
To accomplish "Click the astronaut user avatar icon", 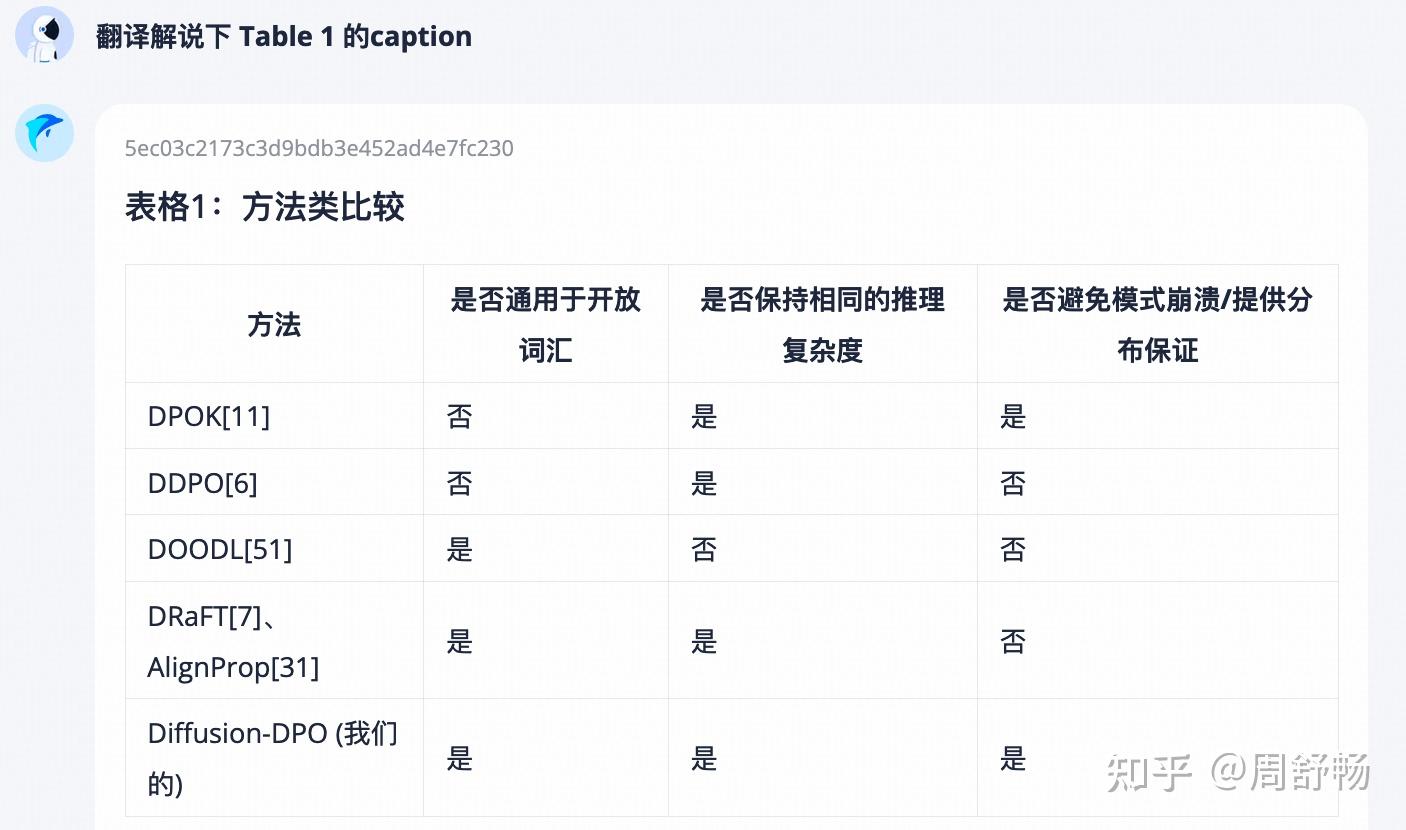I will [x=44, y=34].
